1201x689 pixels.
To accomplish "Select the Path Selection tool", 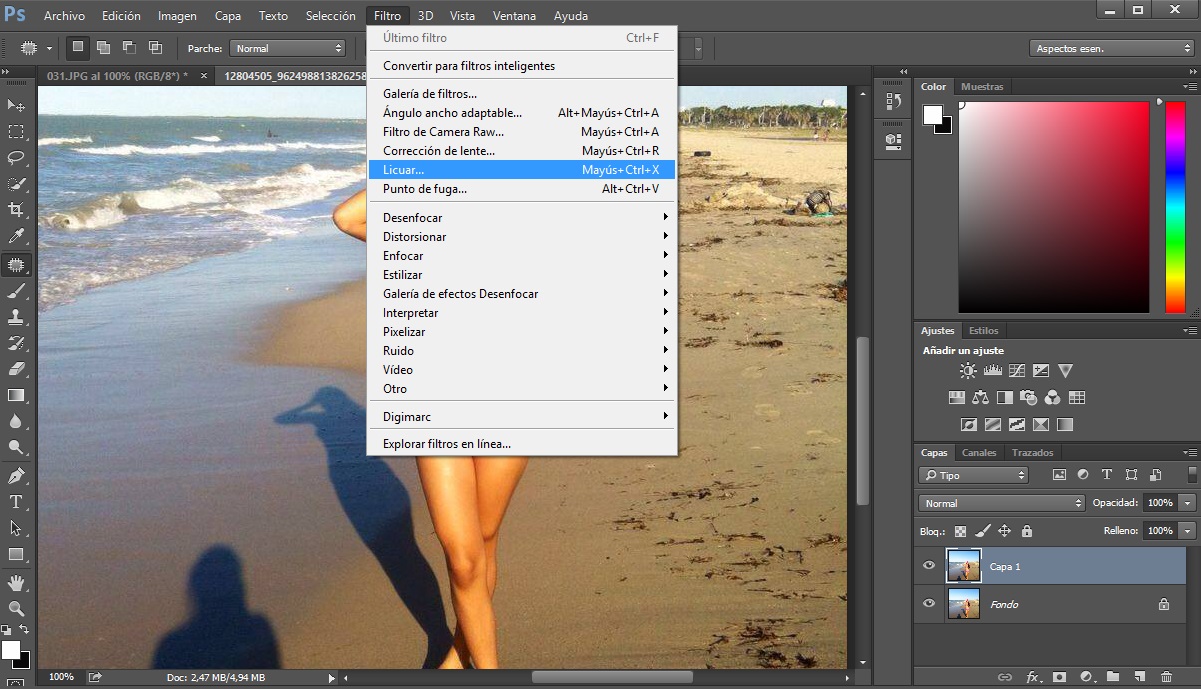I will (16, 528).
